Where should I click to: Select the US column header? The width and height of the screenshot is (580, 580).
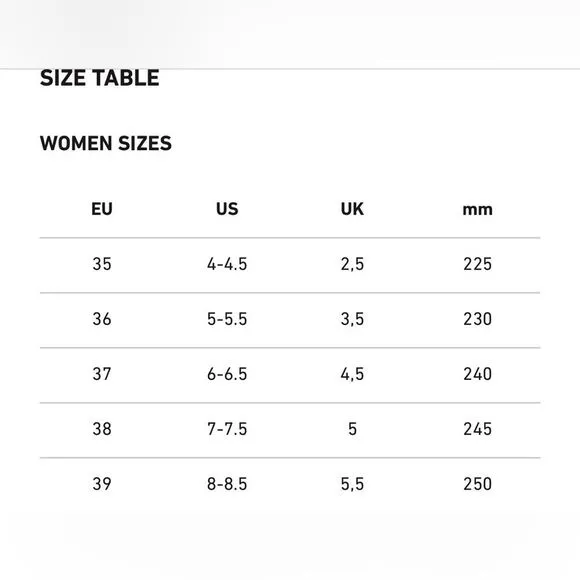[227, 209]
